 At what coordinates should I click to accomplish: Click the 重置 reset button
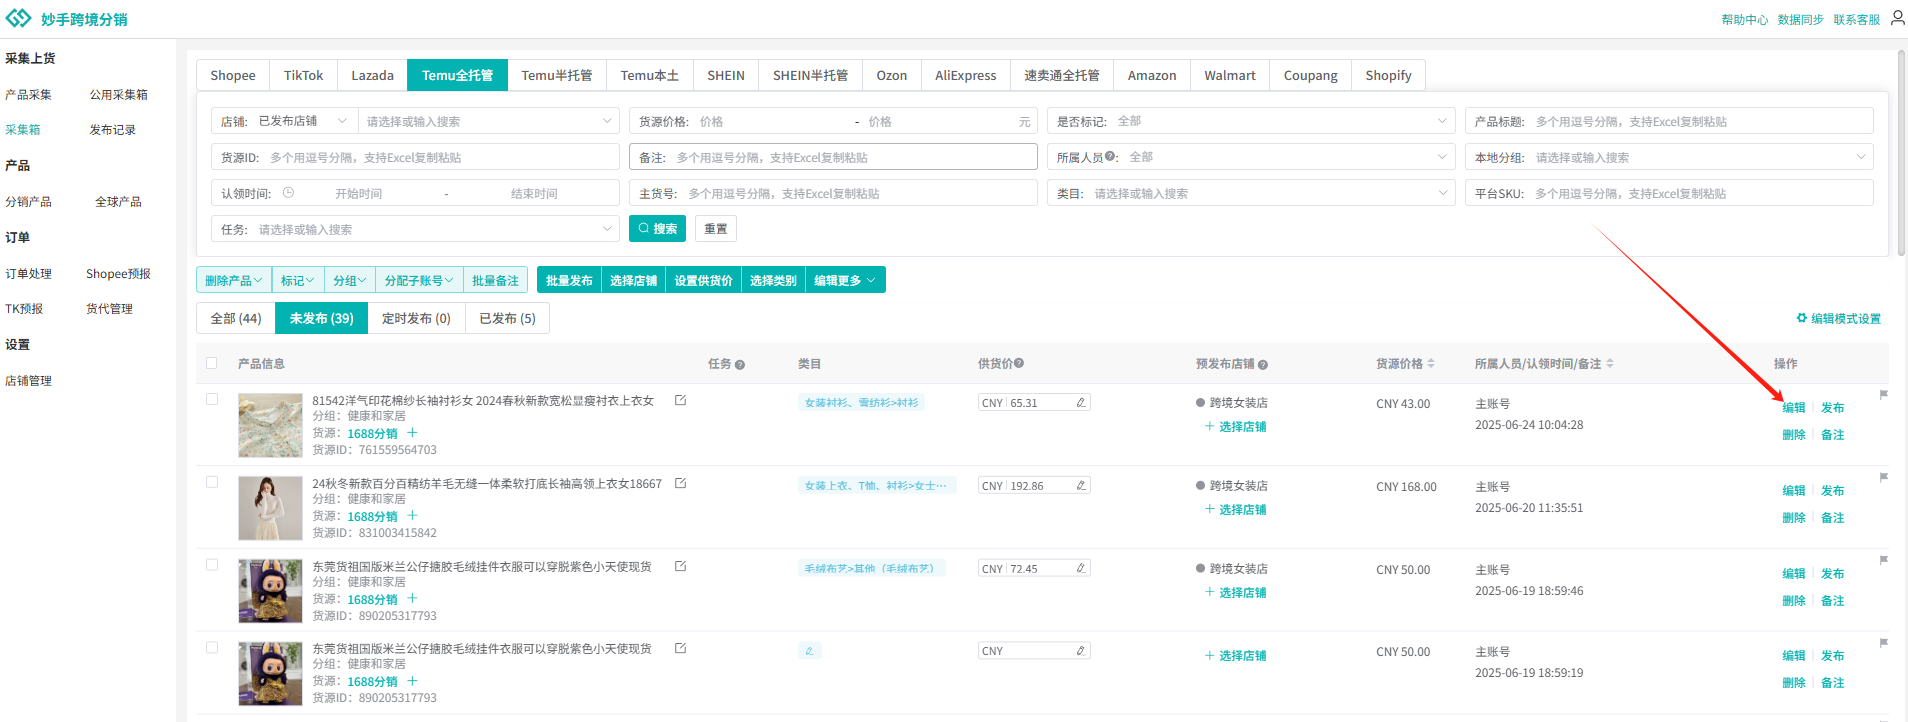click(716, 228)
